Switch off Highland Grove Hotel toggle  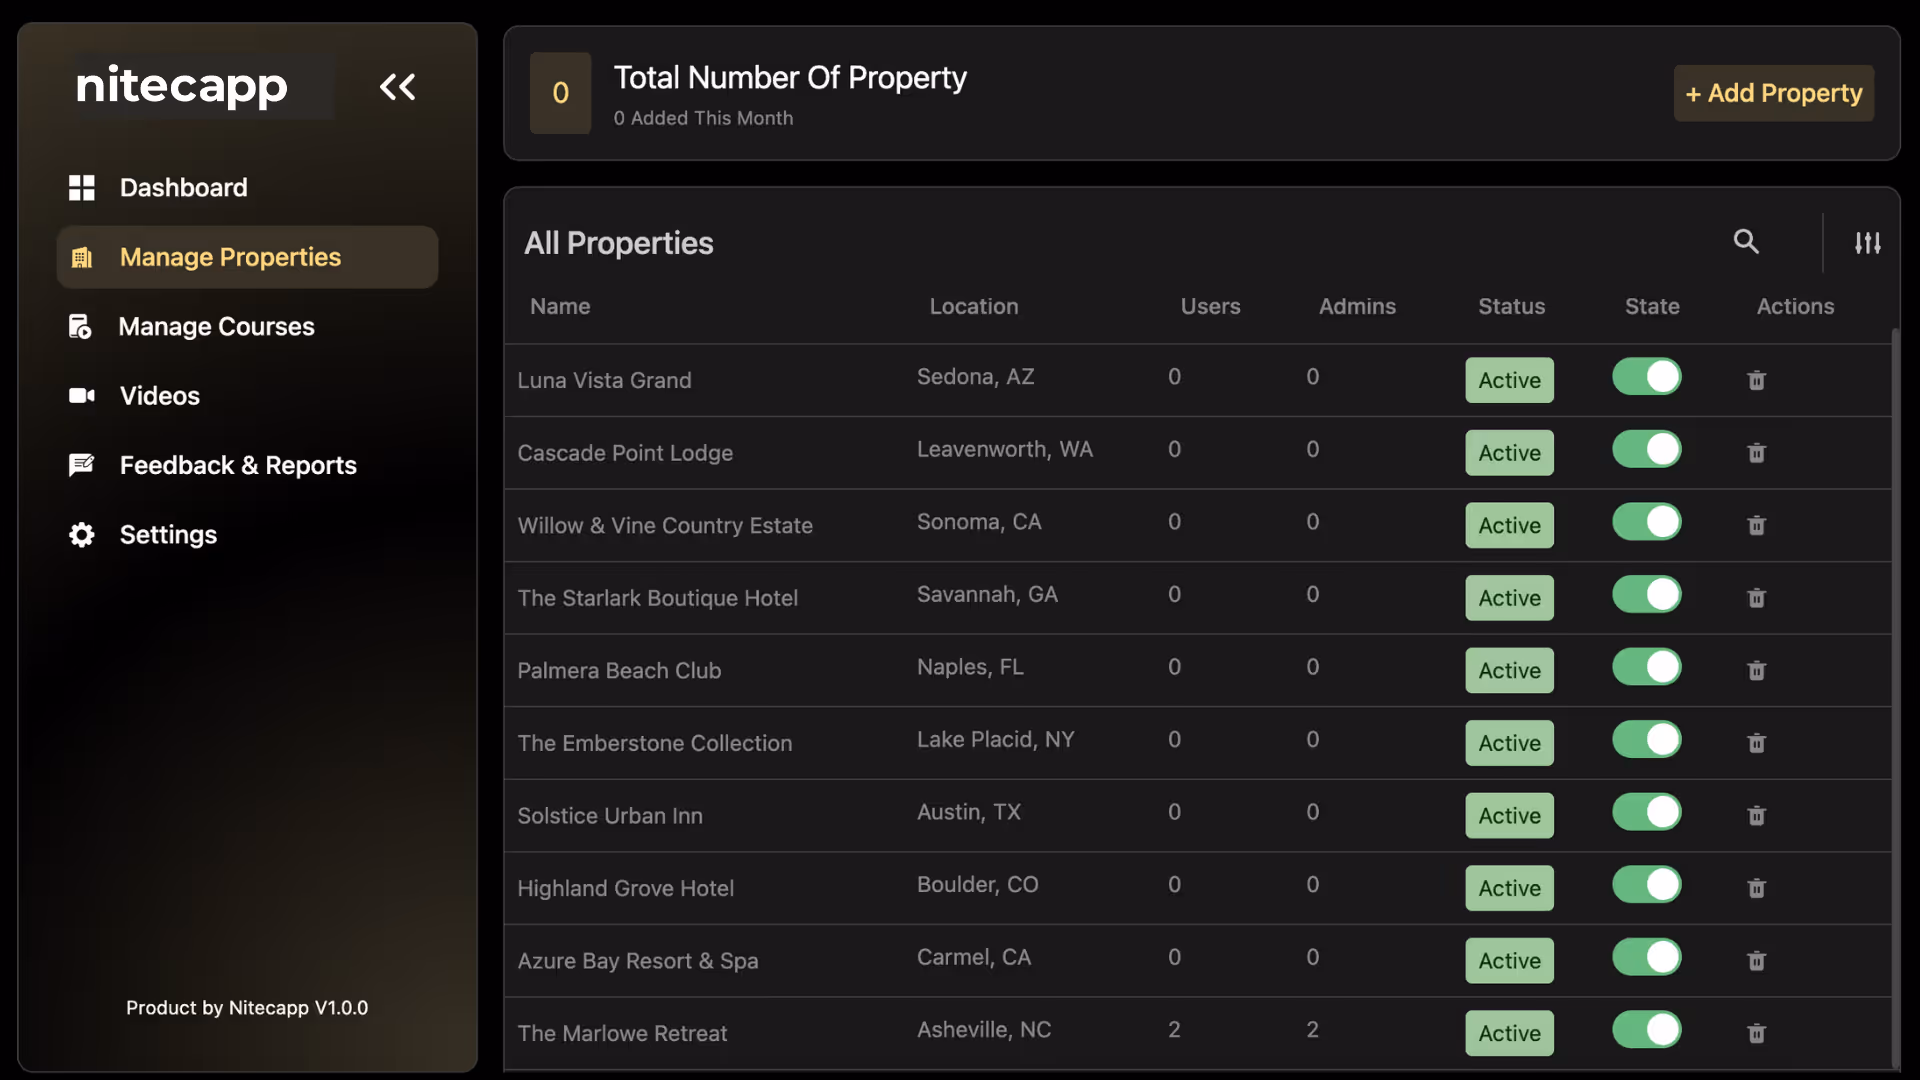pos(1646,885)
